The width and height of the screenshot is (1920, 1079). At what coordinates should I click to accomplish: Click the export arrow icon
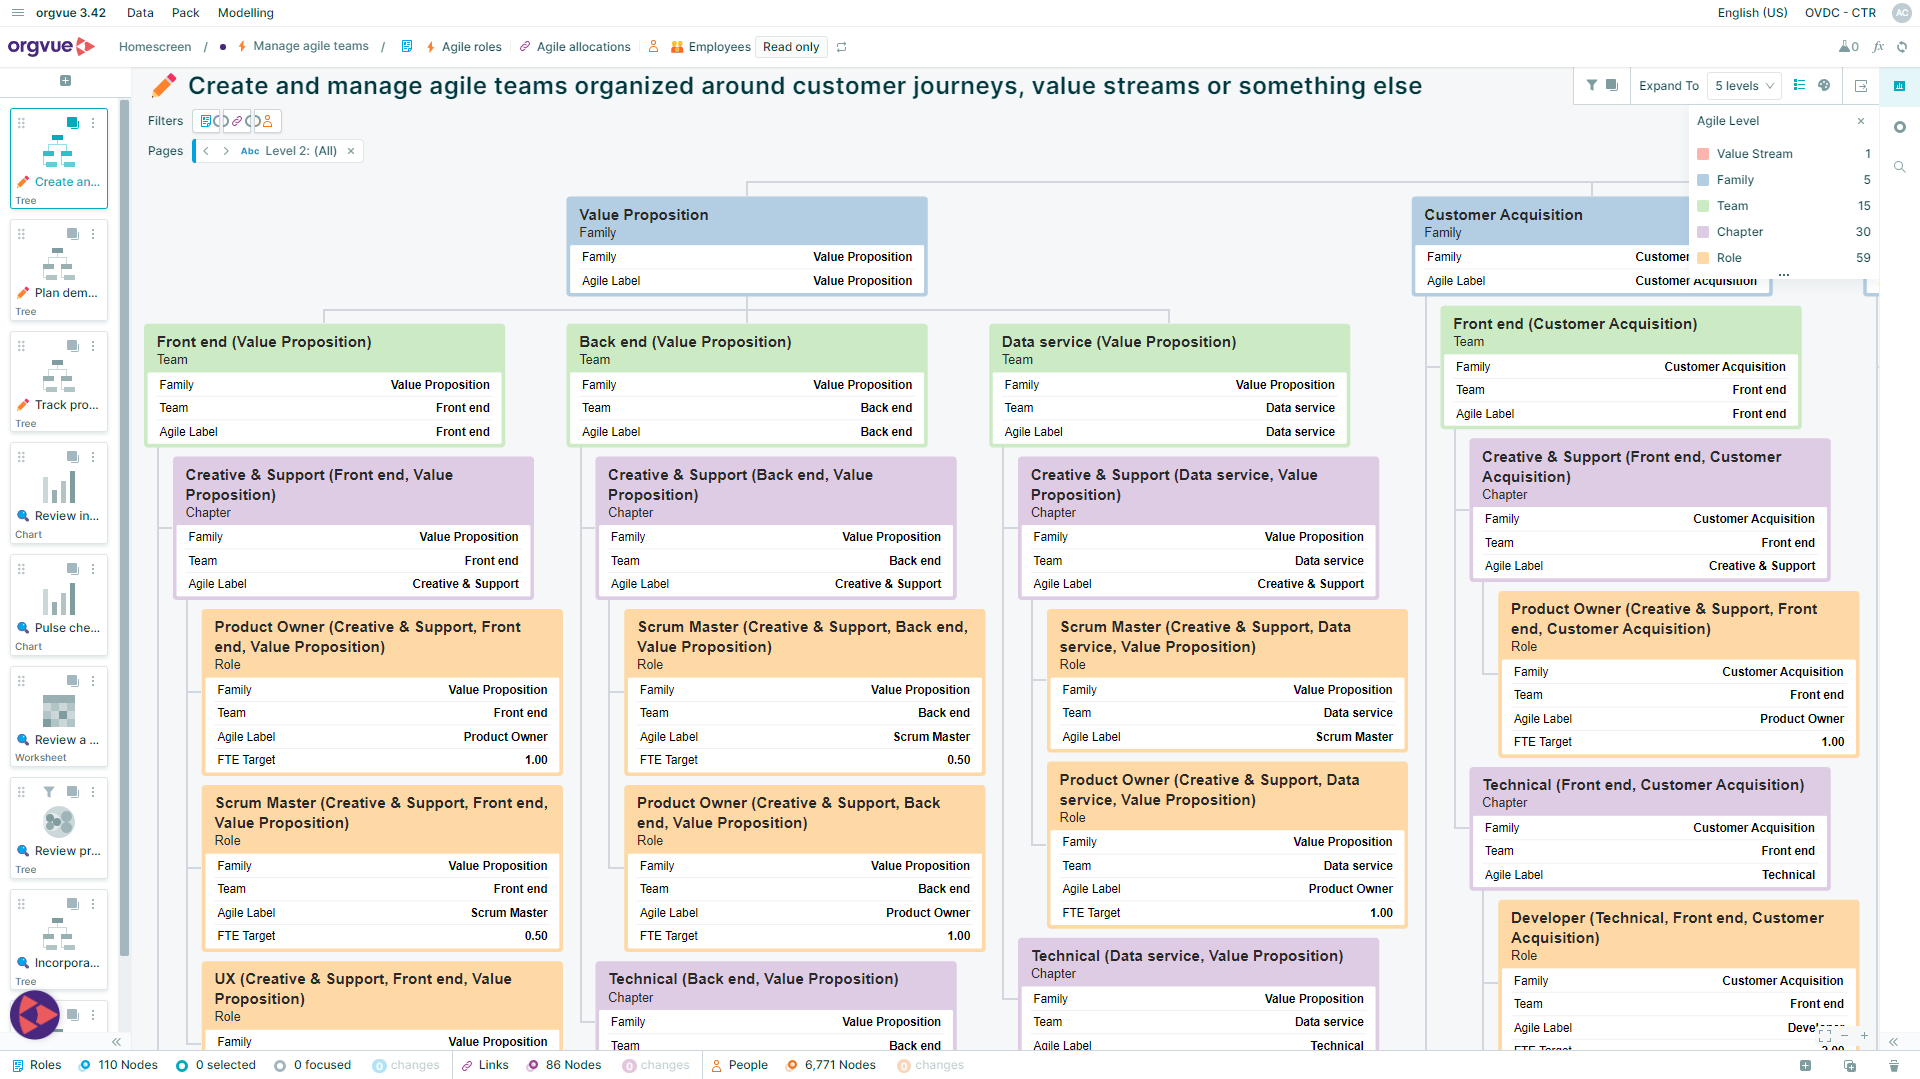pos(1861,86)
